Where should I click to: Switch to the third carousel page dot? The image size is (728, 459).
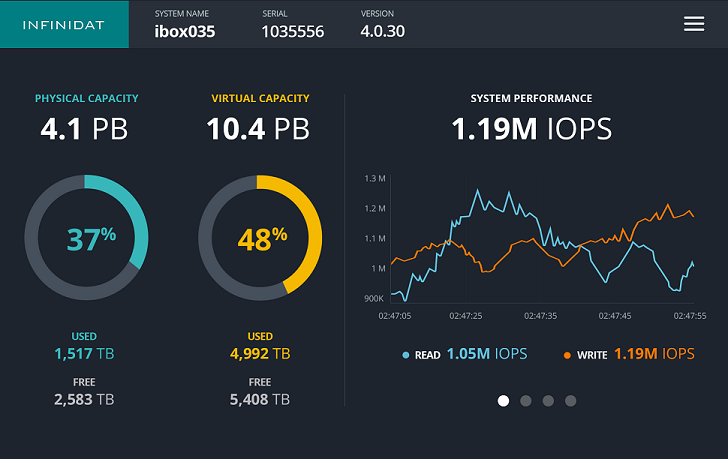point(548,401)
